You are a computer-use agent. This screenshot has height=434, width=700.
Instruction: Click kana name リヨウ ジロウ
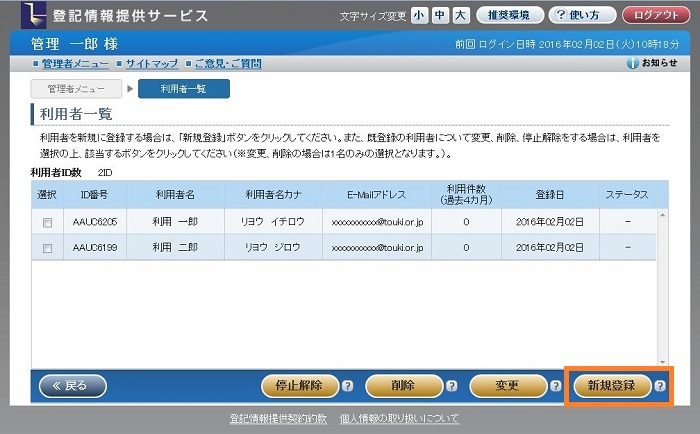273,247
